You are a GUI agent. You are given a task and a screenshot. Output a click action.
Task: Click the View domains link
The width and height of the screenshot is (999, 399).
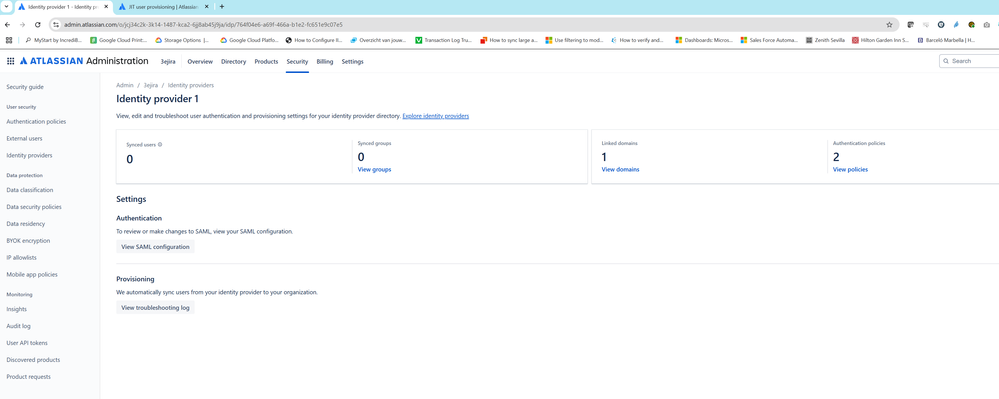pos(621,170)
